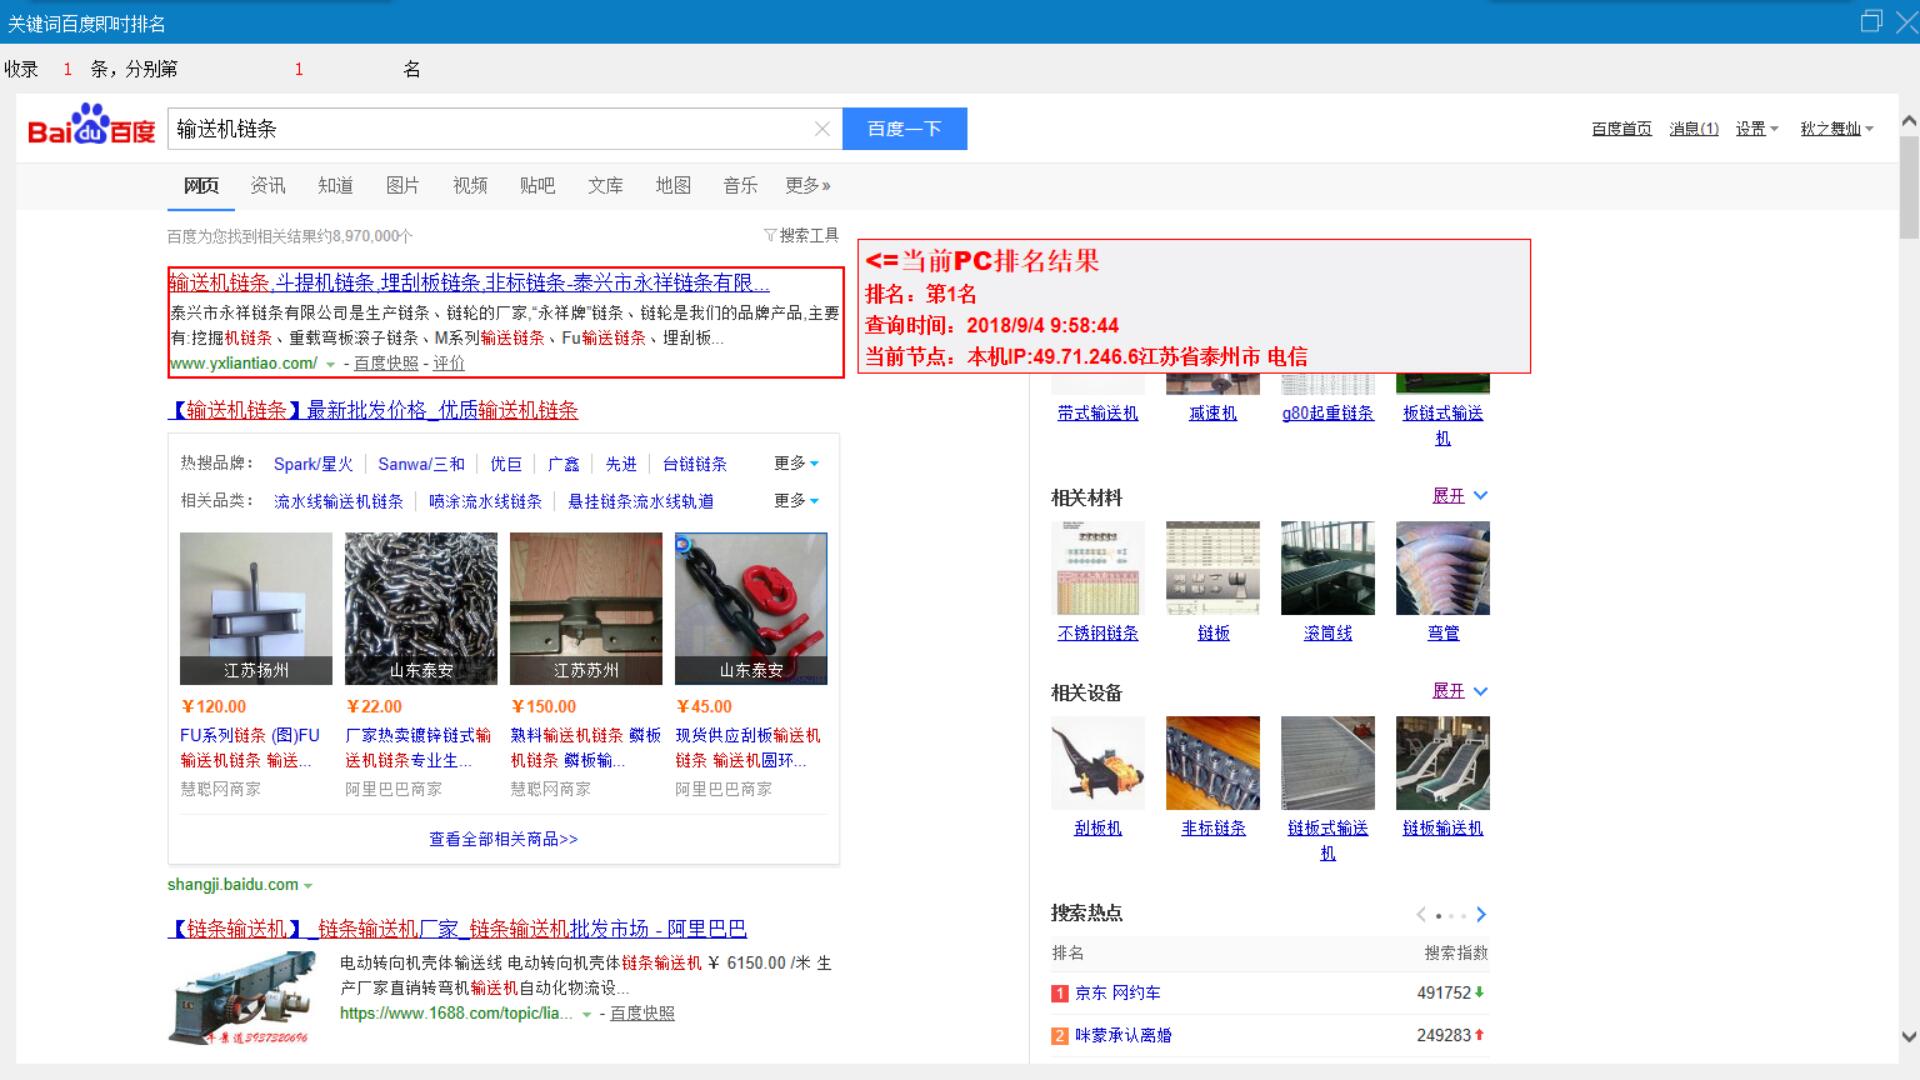Open 不锈钢链条 material thumbnail
Image resolution: width=1920 pixels, height=1080 pixels.
point(1097,568)
